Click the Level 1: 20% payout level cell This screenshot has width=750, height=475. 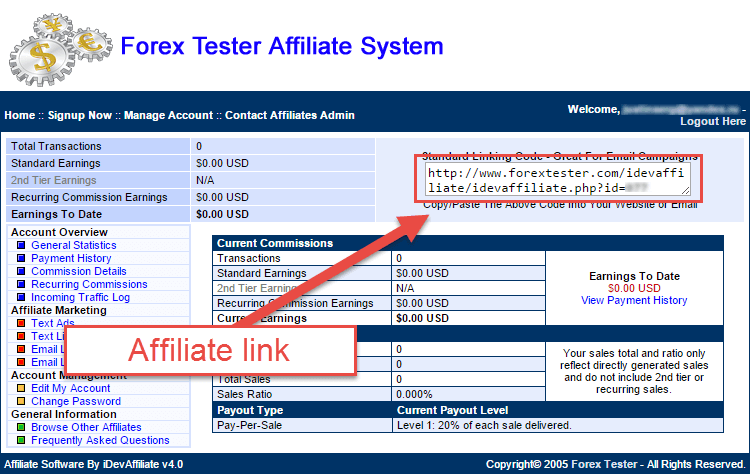point(558,425)
